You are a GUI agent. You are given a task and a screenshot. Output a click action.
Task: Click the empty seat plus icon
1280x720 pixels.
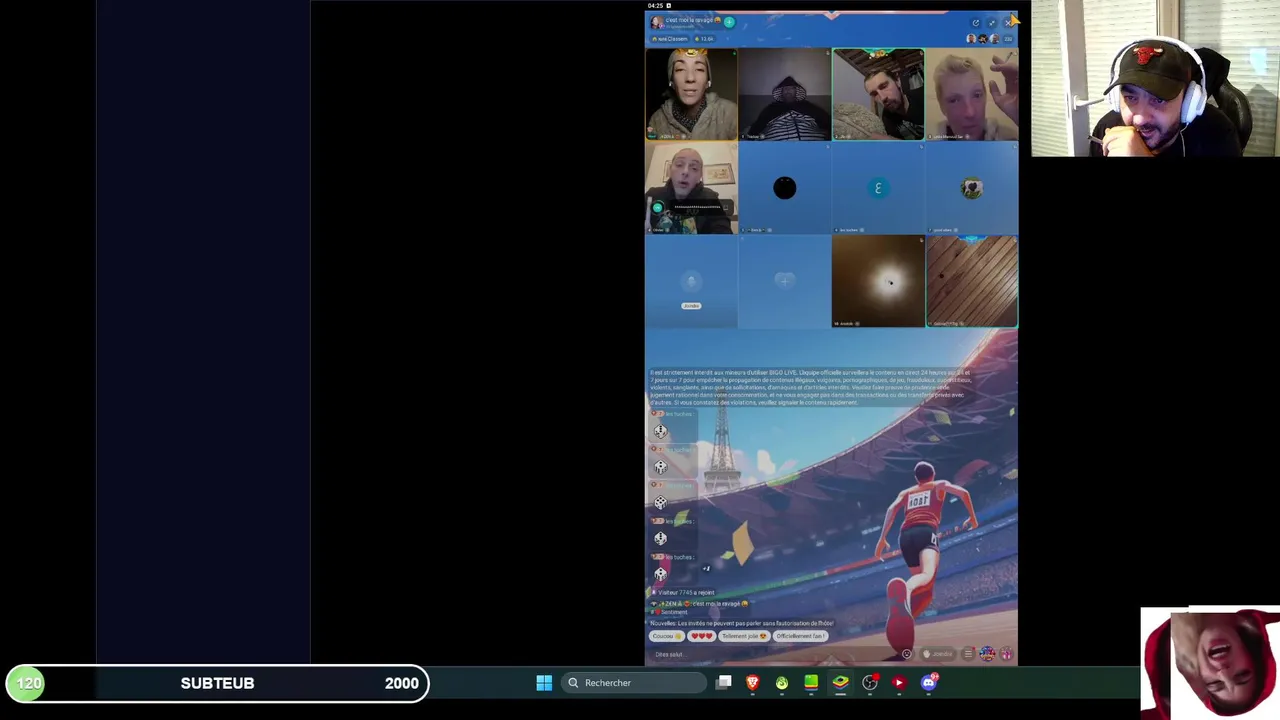tap(785, 281)
